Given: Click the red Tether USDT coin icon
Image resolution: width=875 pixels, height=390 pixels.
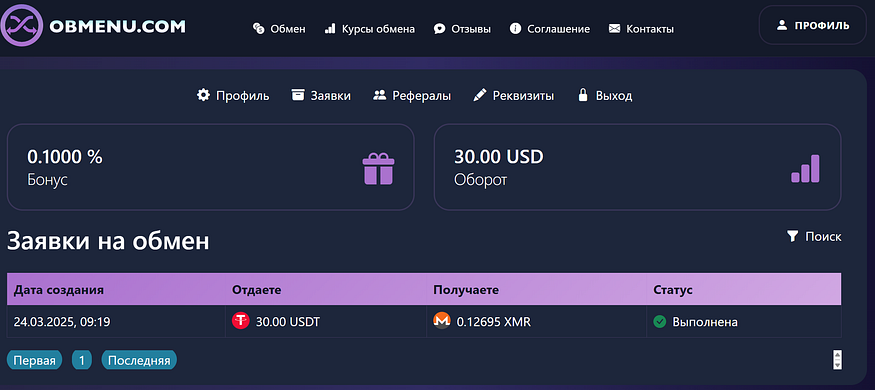Looking at the screenshot, I should click(241, 321).
